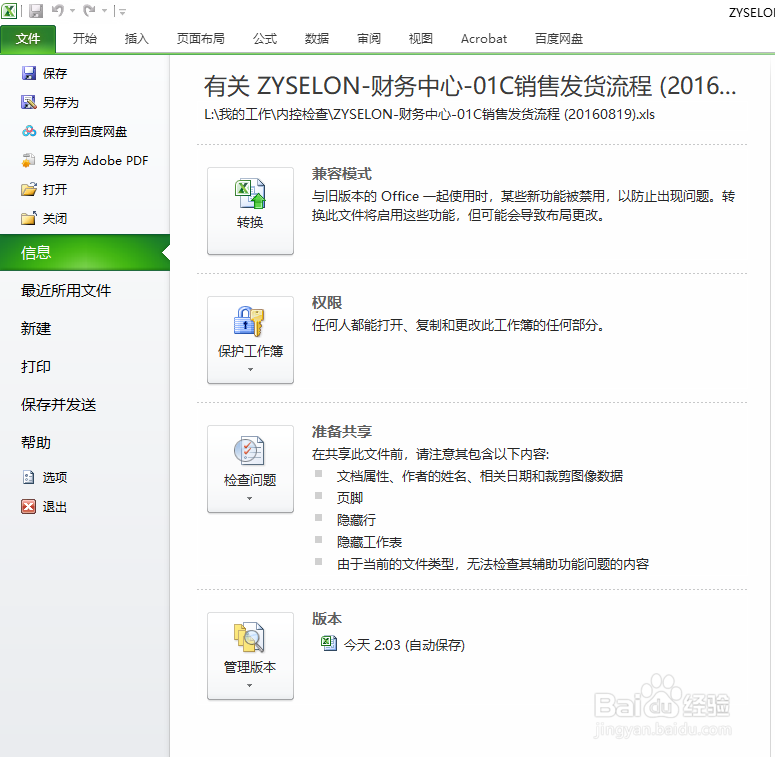Open the Undo history dropdown arrow

(72, 11)
